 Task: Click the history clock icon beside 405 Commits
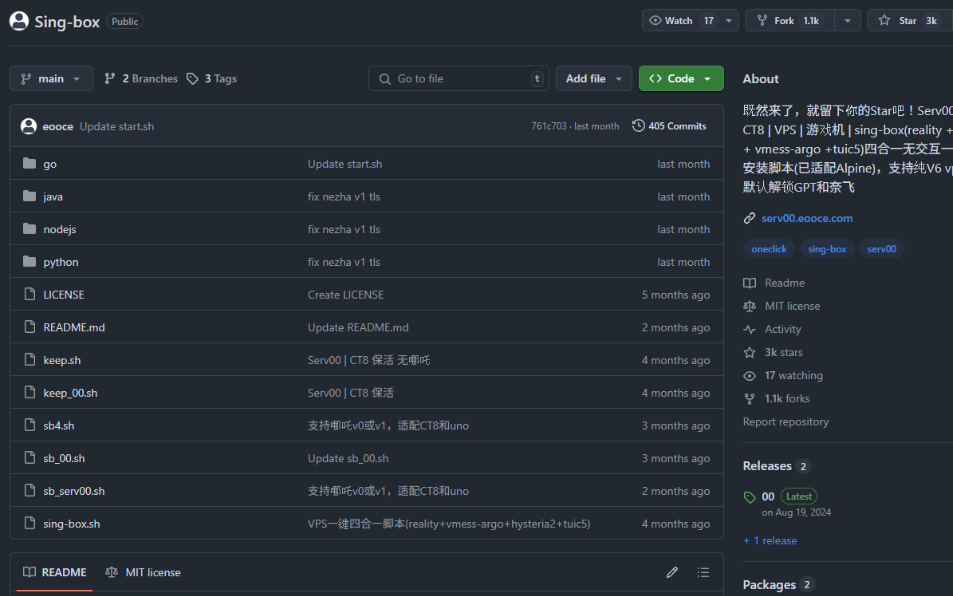[x=638, y=126]
